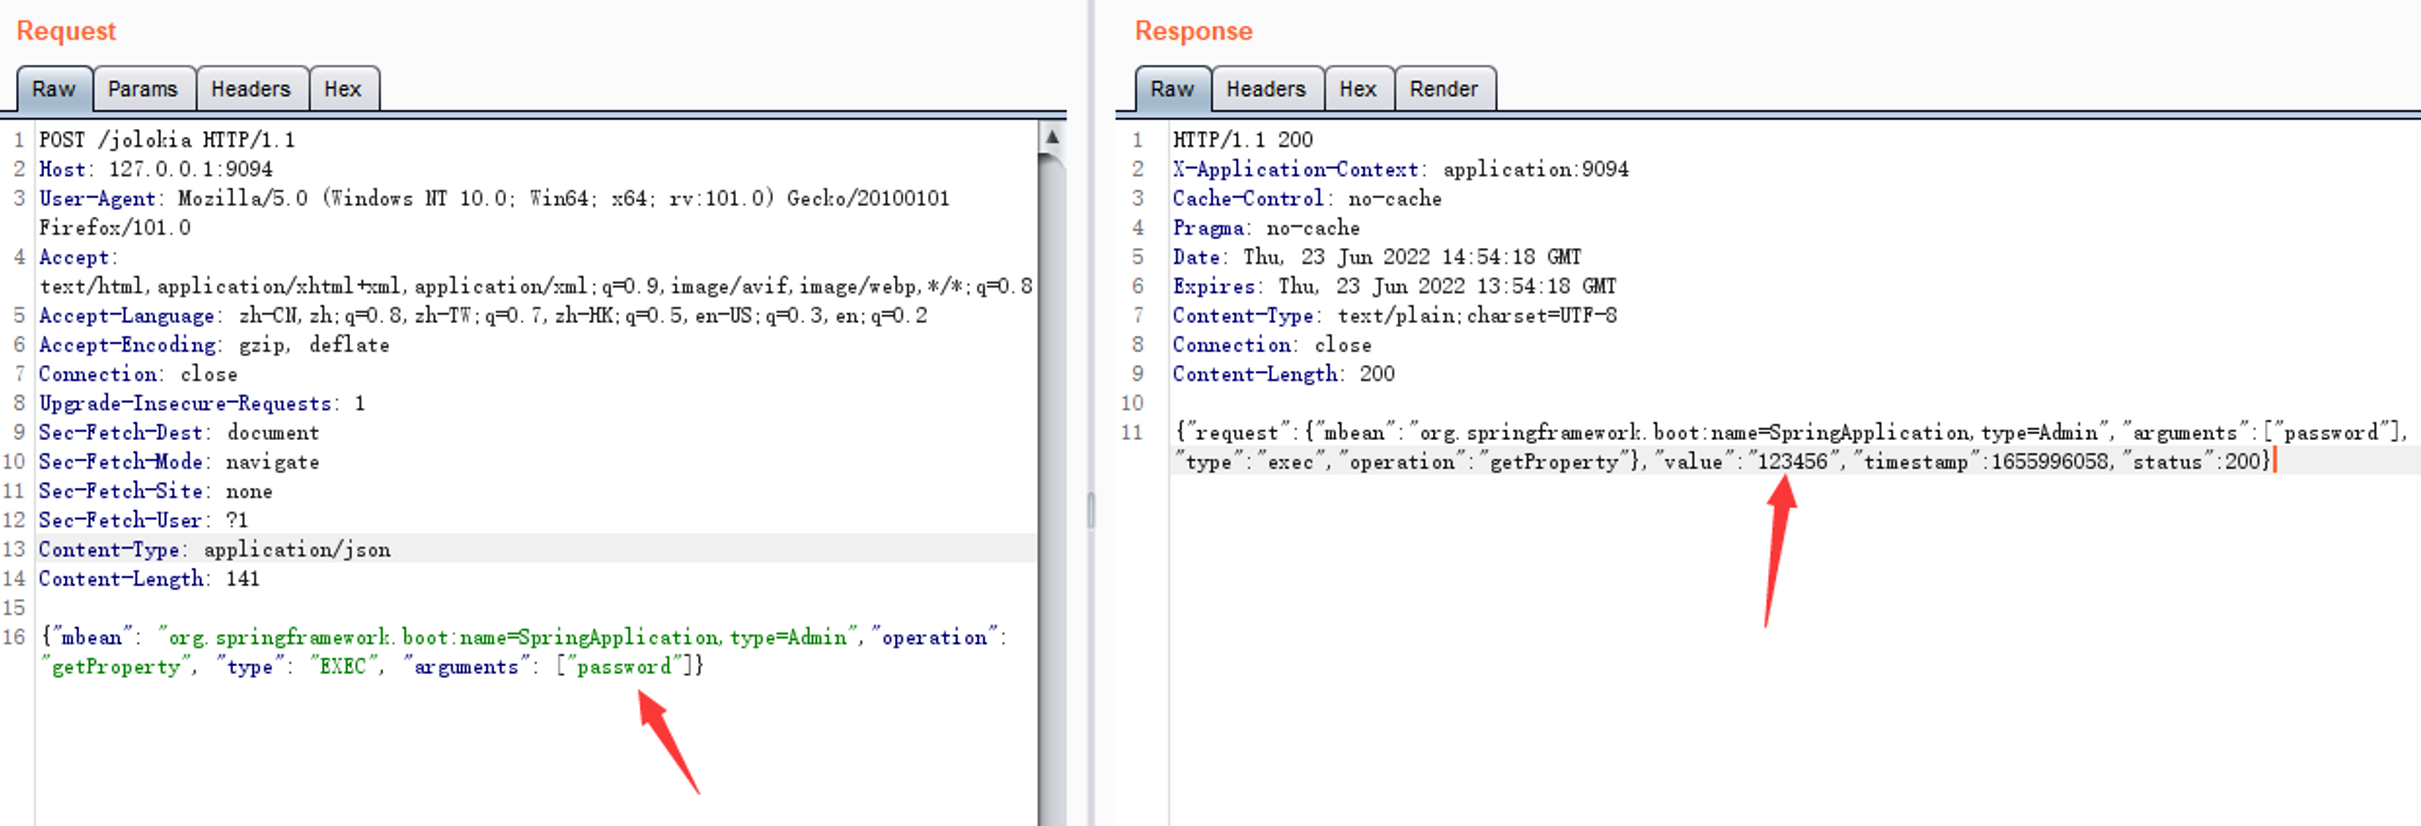Click 'Content-Type: application/json' request line
Image resolution: width=2421 pixels, height=826 pixels.
tap(215, 549)
